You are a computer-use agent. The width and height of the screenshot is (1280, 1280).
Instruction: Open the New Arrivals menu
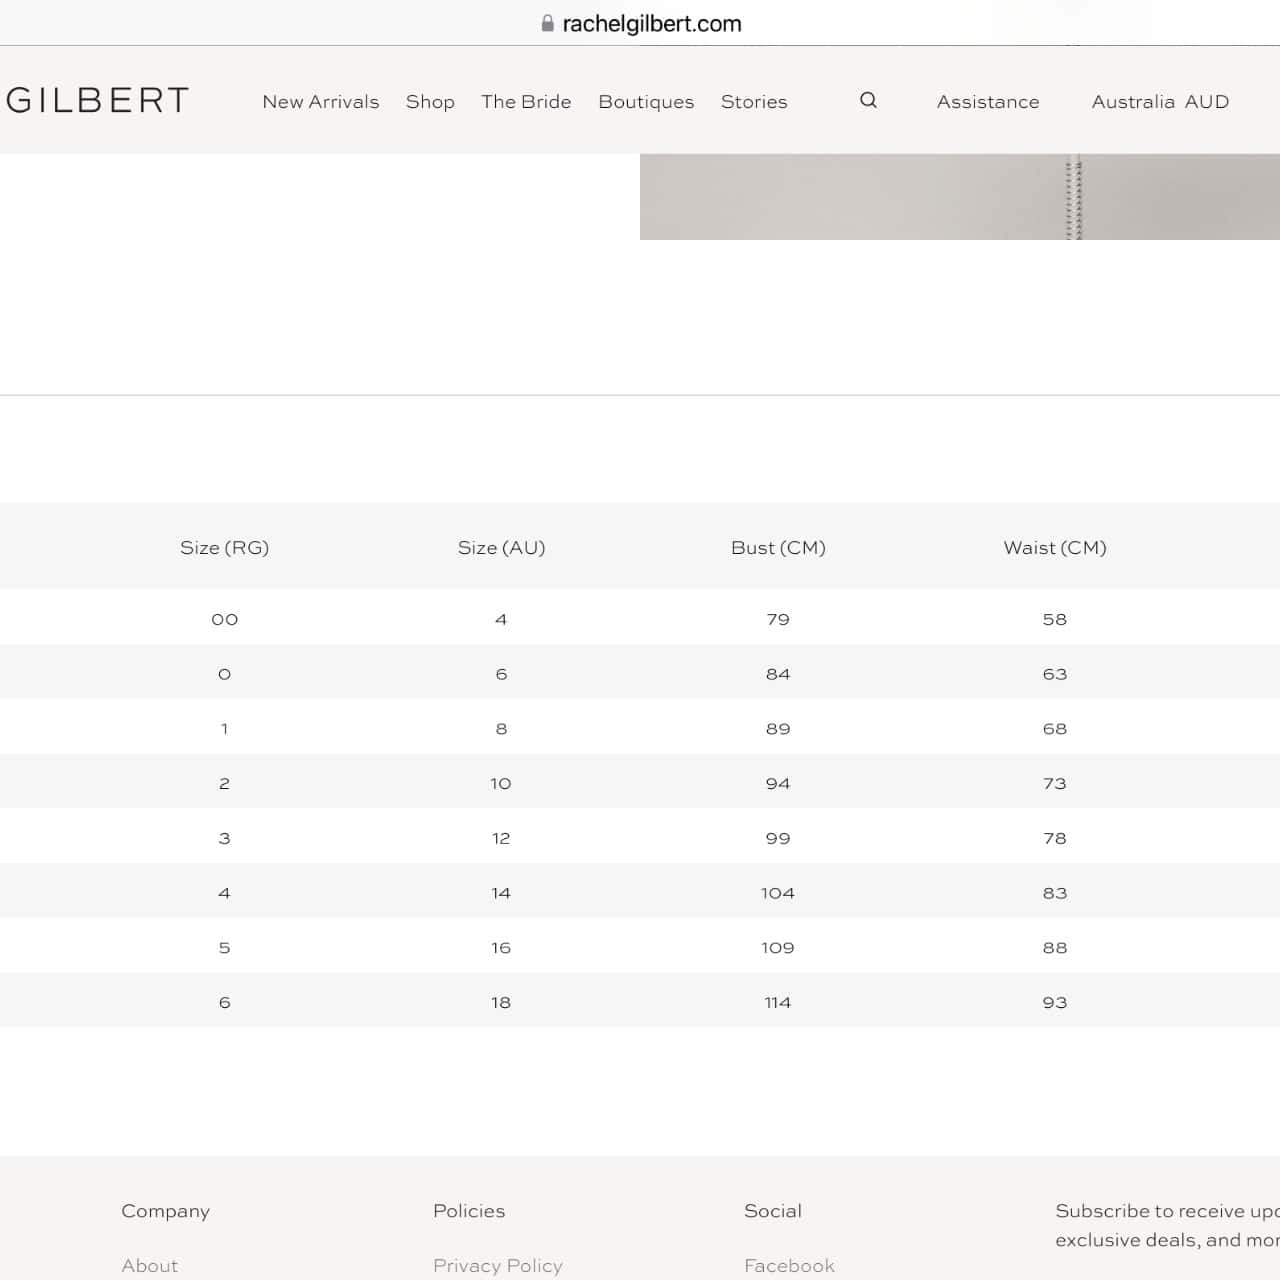click(321, 101)
